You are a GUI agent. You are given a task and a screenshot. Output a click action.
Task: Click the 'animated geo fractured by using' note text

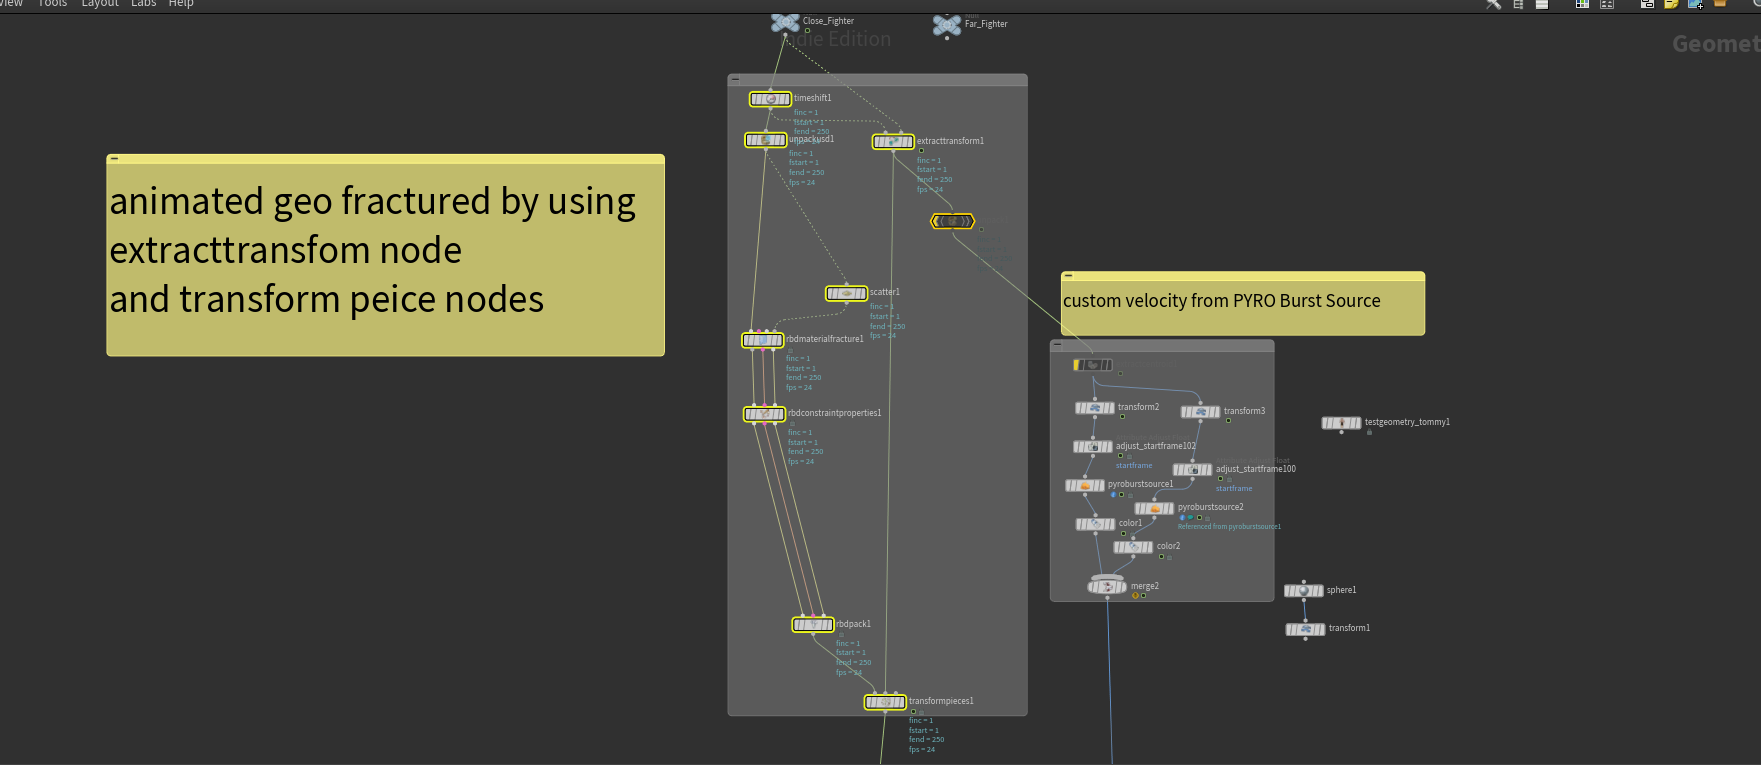372,202
